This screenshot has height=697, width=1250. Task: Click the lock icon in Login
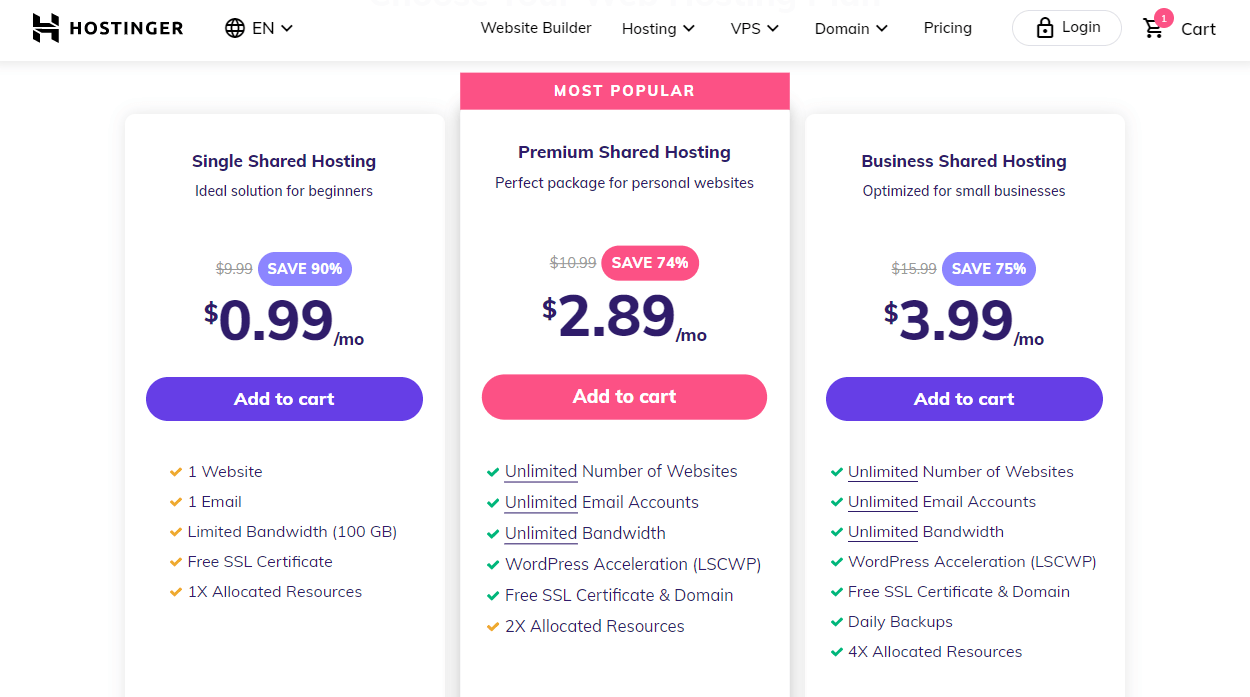(x=1045, y=28)
